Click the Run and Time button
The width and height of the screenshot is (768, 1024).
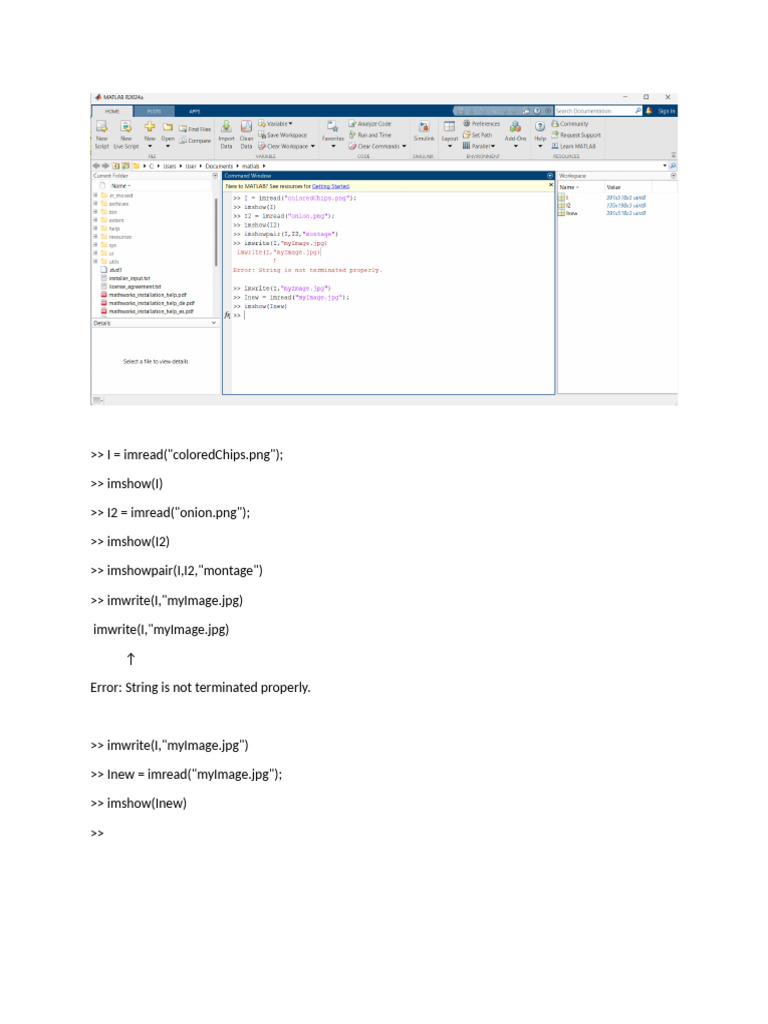(x=370, y=135)
